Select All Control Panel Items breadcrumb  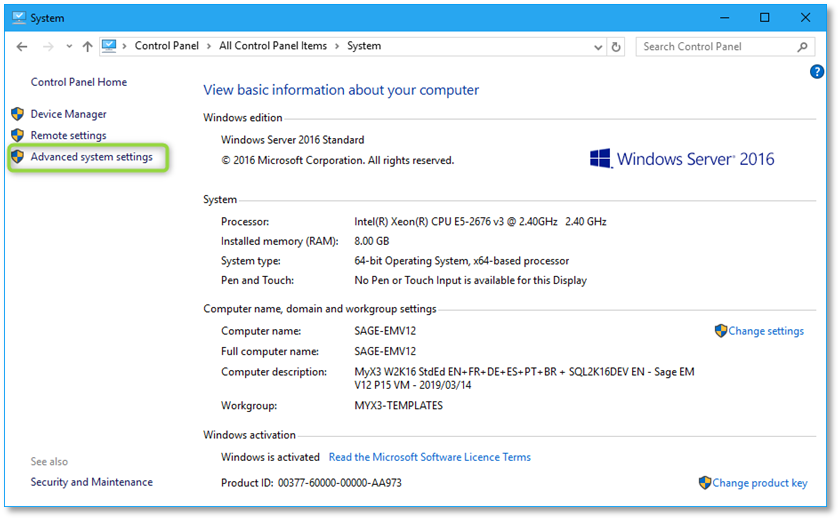click(x=273, y=46)
